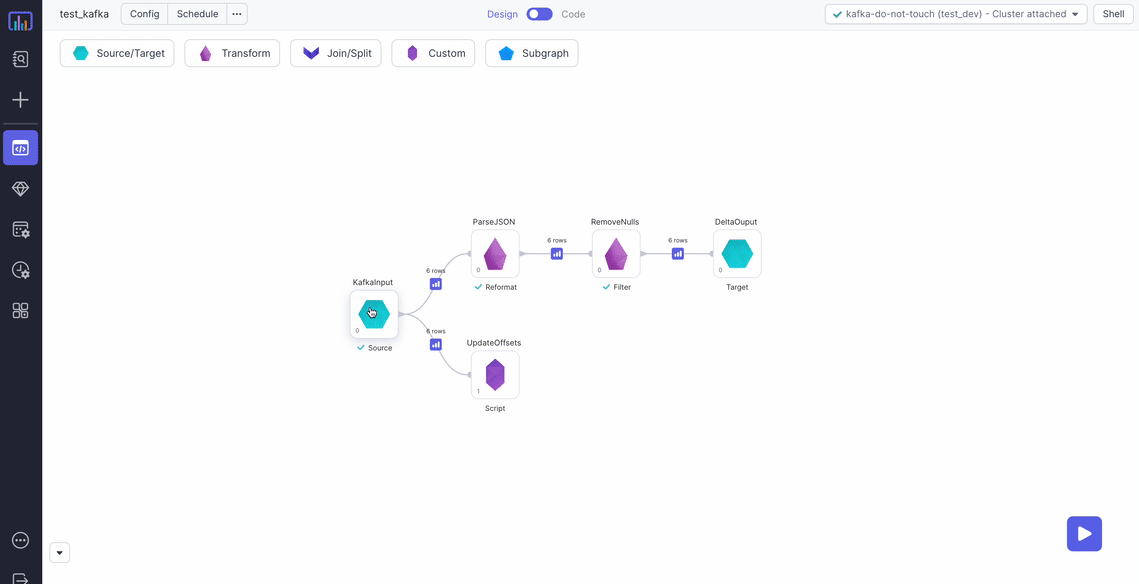Select the code editor icon in the sidebar
This screenshot has width=1139, height=584.
click(20, 147)
